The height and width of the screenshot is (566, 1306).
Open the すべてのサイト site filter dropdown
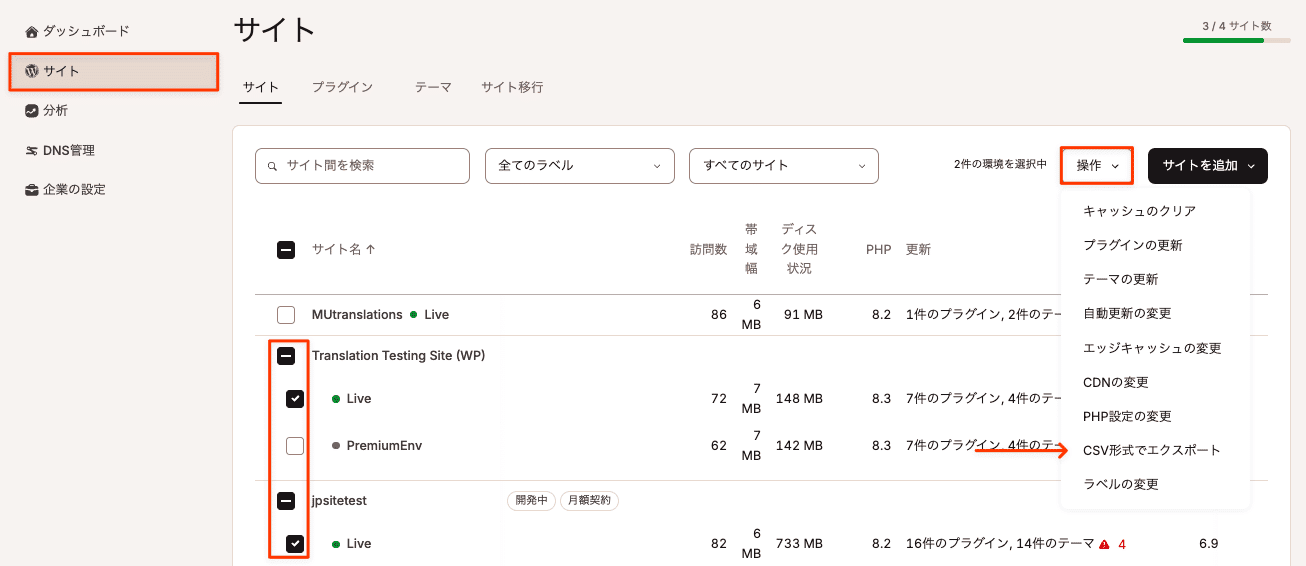pyautogui.click(x=784, y=166)
